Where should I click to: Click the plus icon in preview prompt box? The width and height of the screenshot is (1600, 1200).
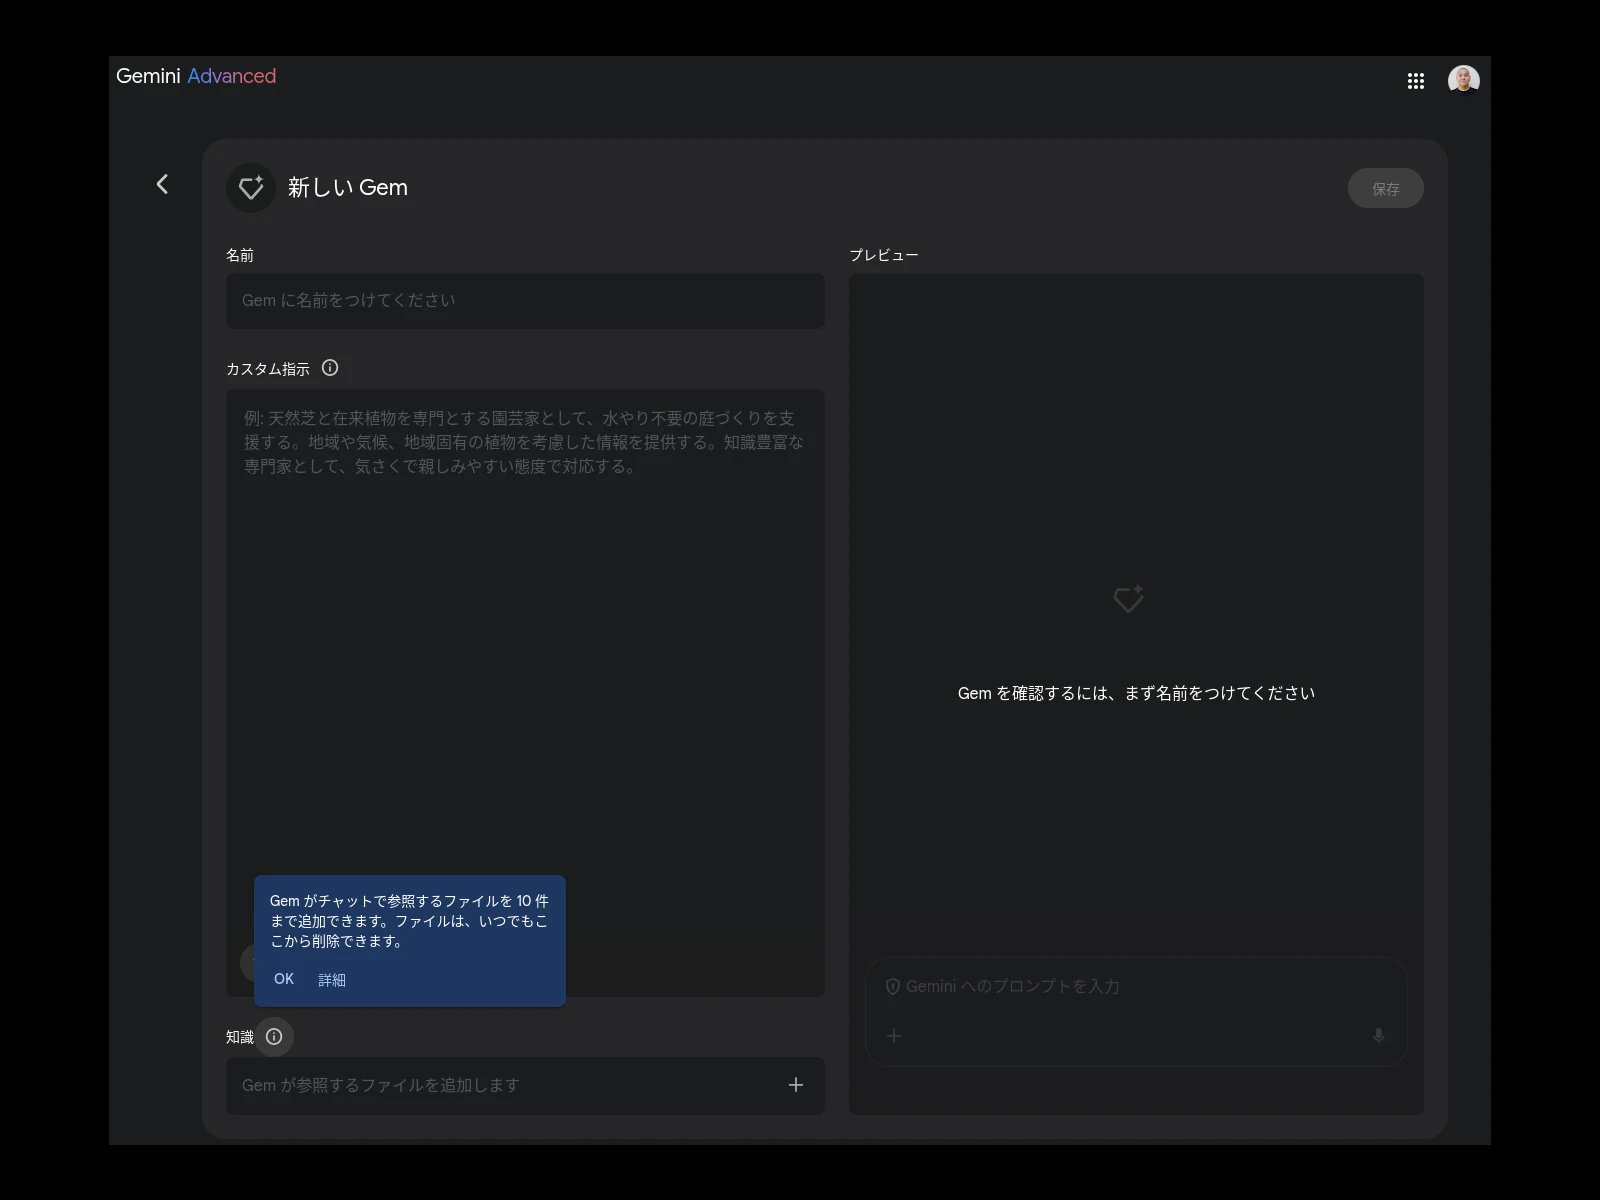894,1036
